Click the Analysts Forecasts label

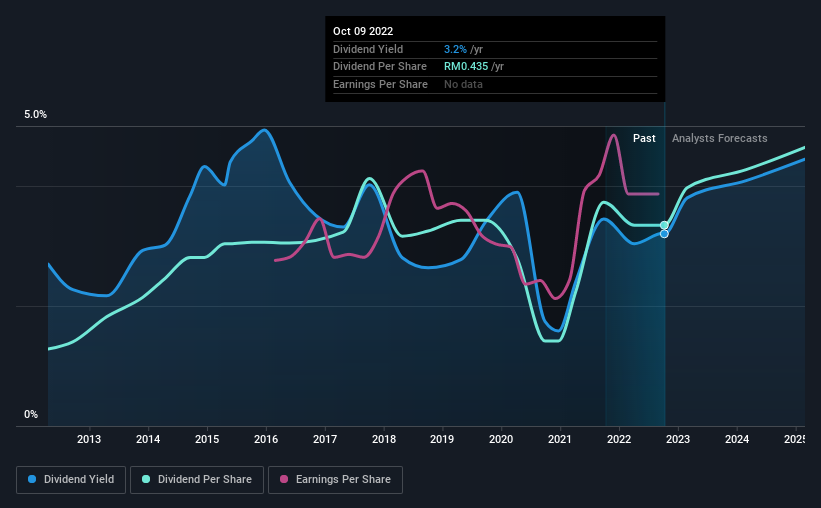click(719, 138)
